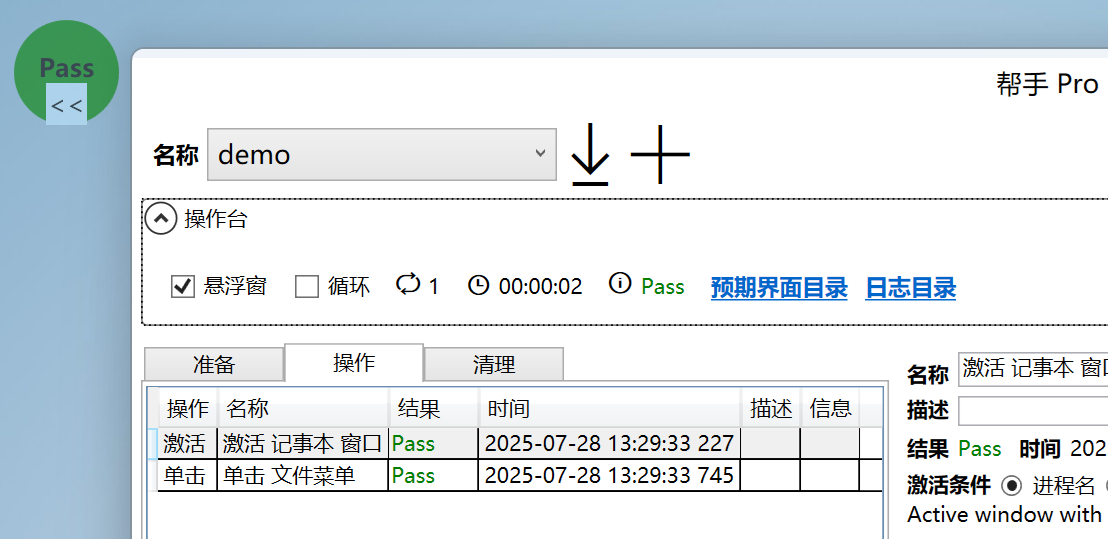Image resolution: width=1108 pixels, height=539 pixels.
Task: Click the 时间 column header
Action: click(x=610, y=408)
